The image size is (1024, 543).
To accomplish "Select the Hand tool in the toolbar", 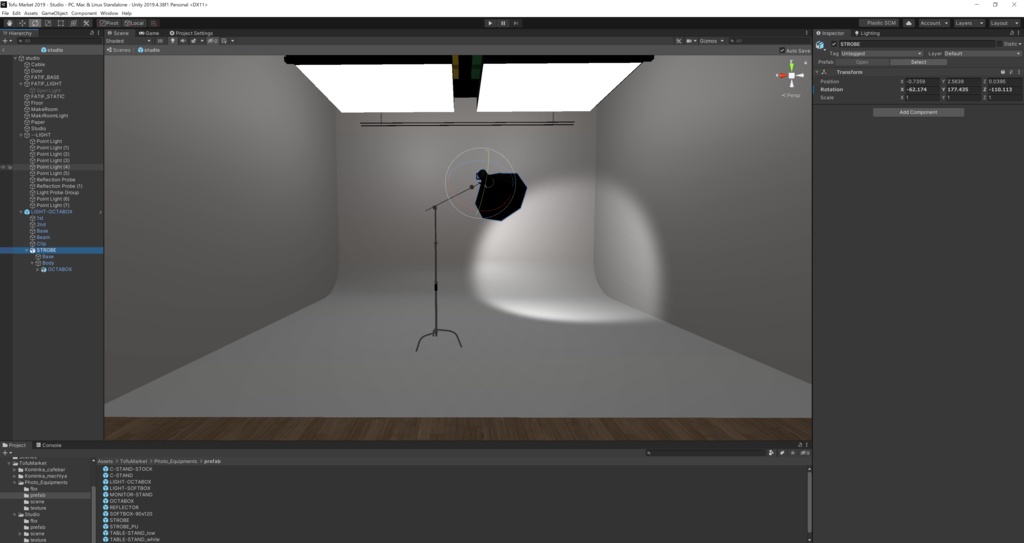I will click(x=9, y=23).
